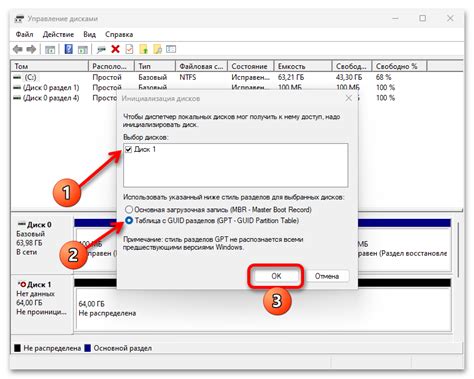Click the NTFS cell in the (C:) row

188,77
